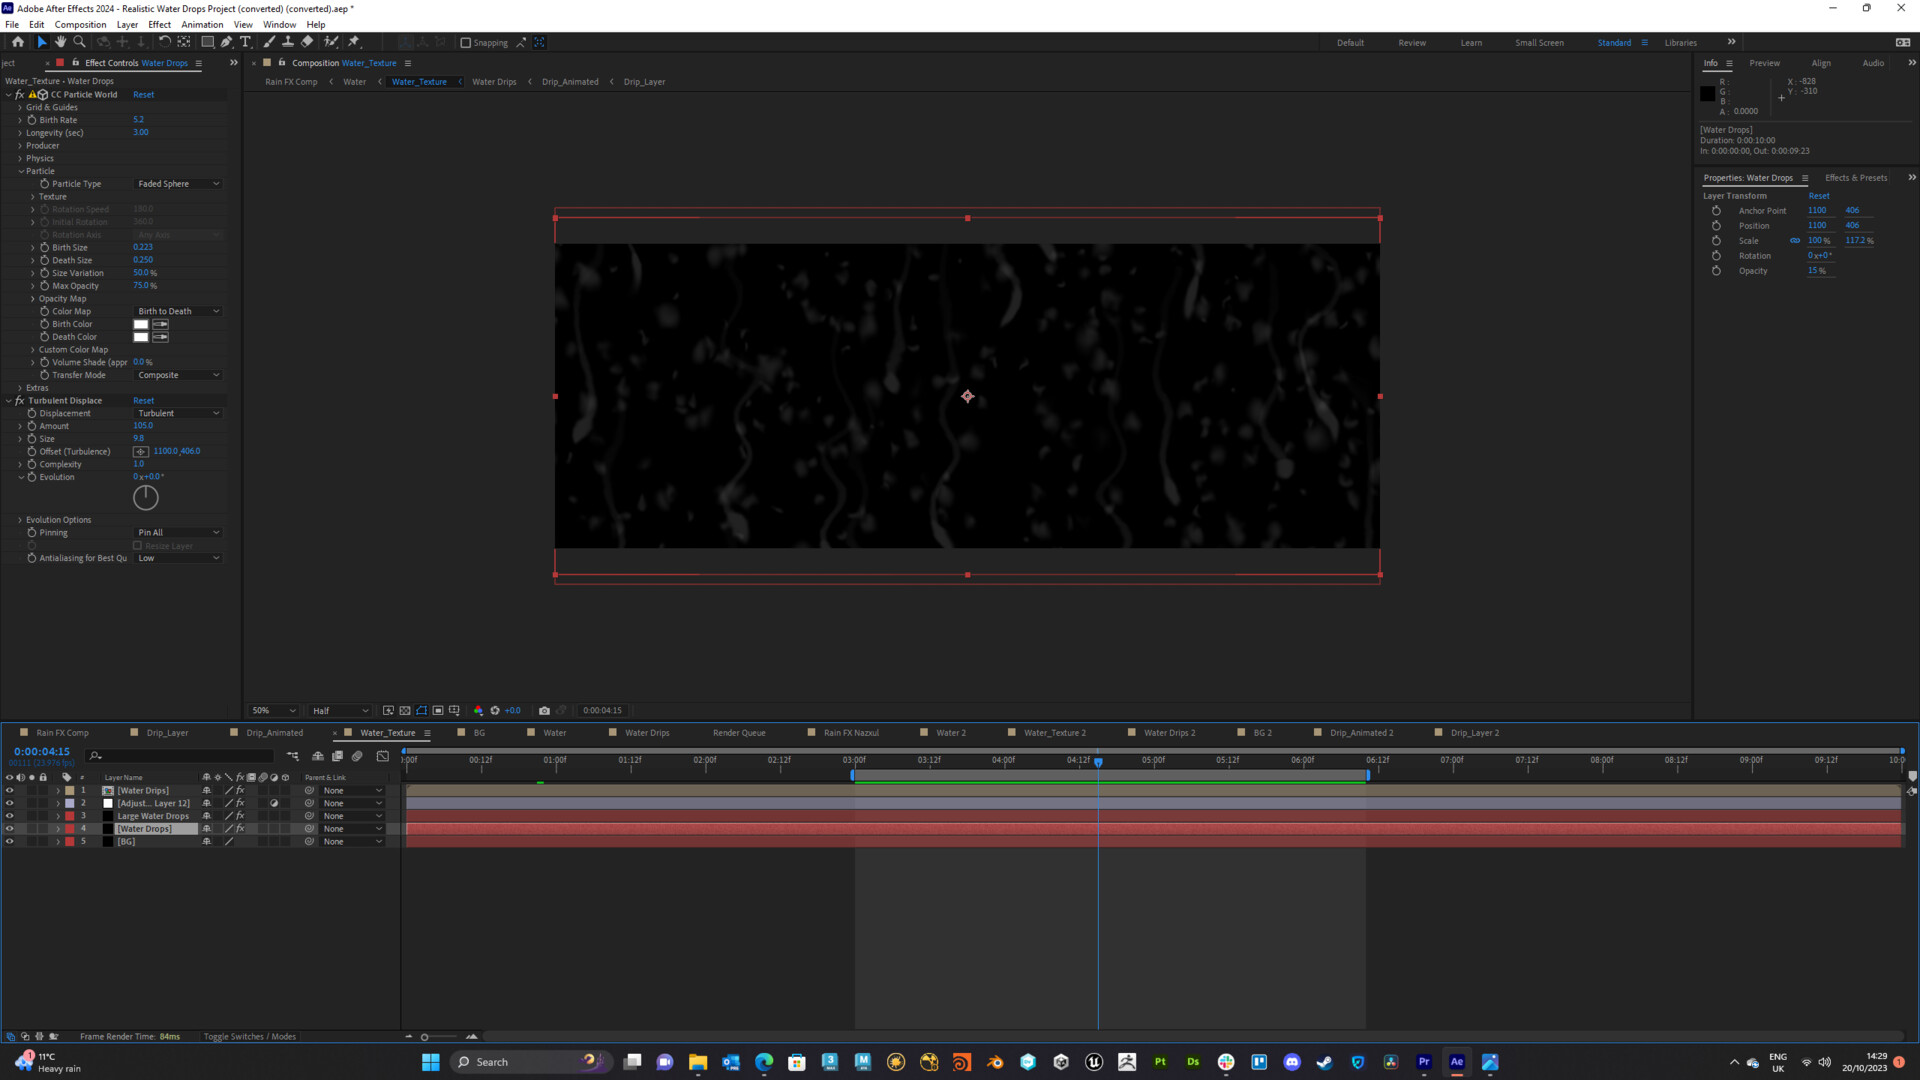Activate the Horizontal Type tool
This screenshot has height=1080, width=1920.
[x=246, y=42]
